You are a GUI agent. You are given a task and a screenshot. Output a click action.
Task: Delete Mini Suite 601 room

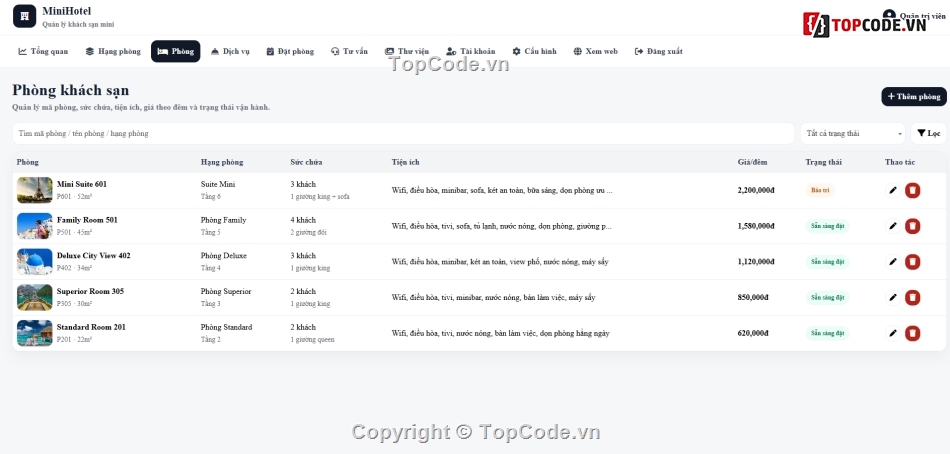tap(912, 190)
